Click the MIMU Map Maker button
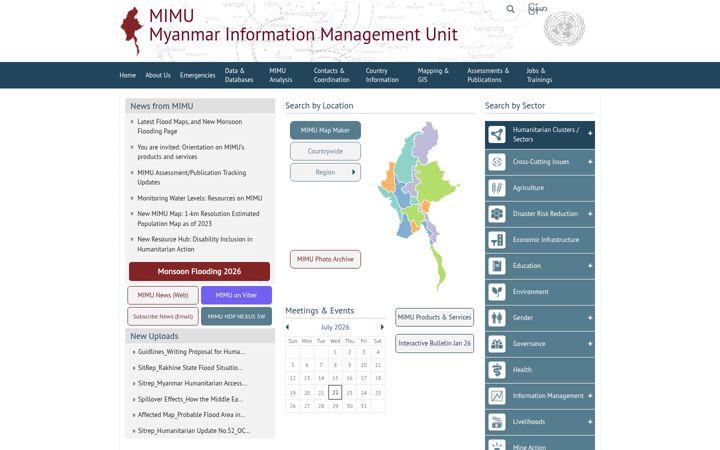Image resolution: width=720 pixels, height=450 pixels. point(325,130)
